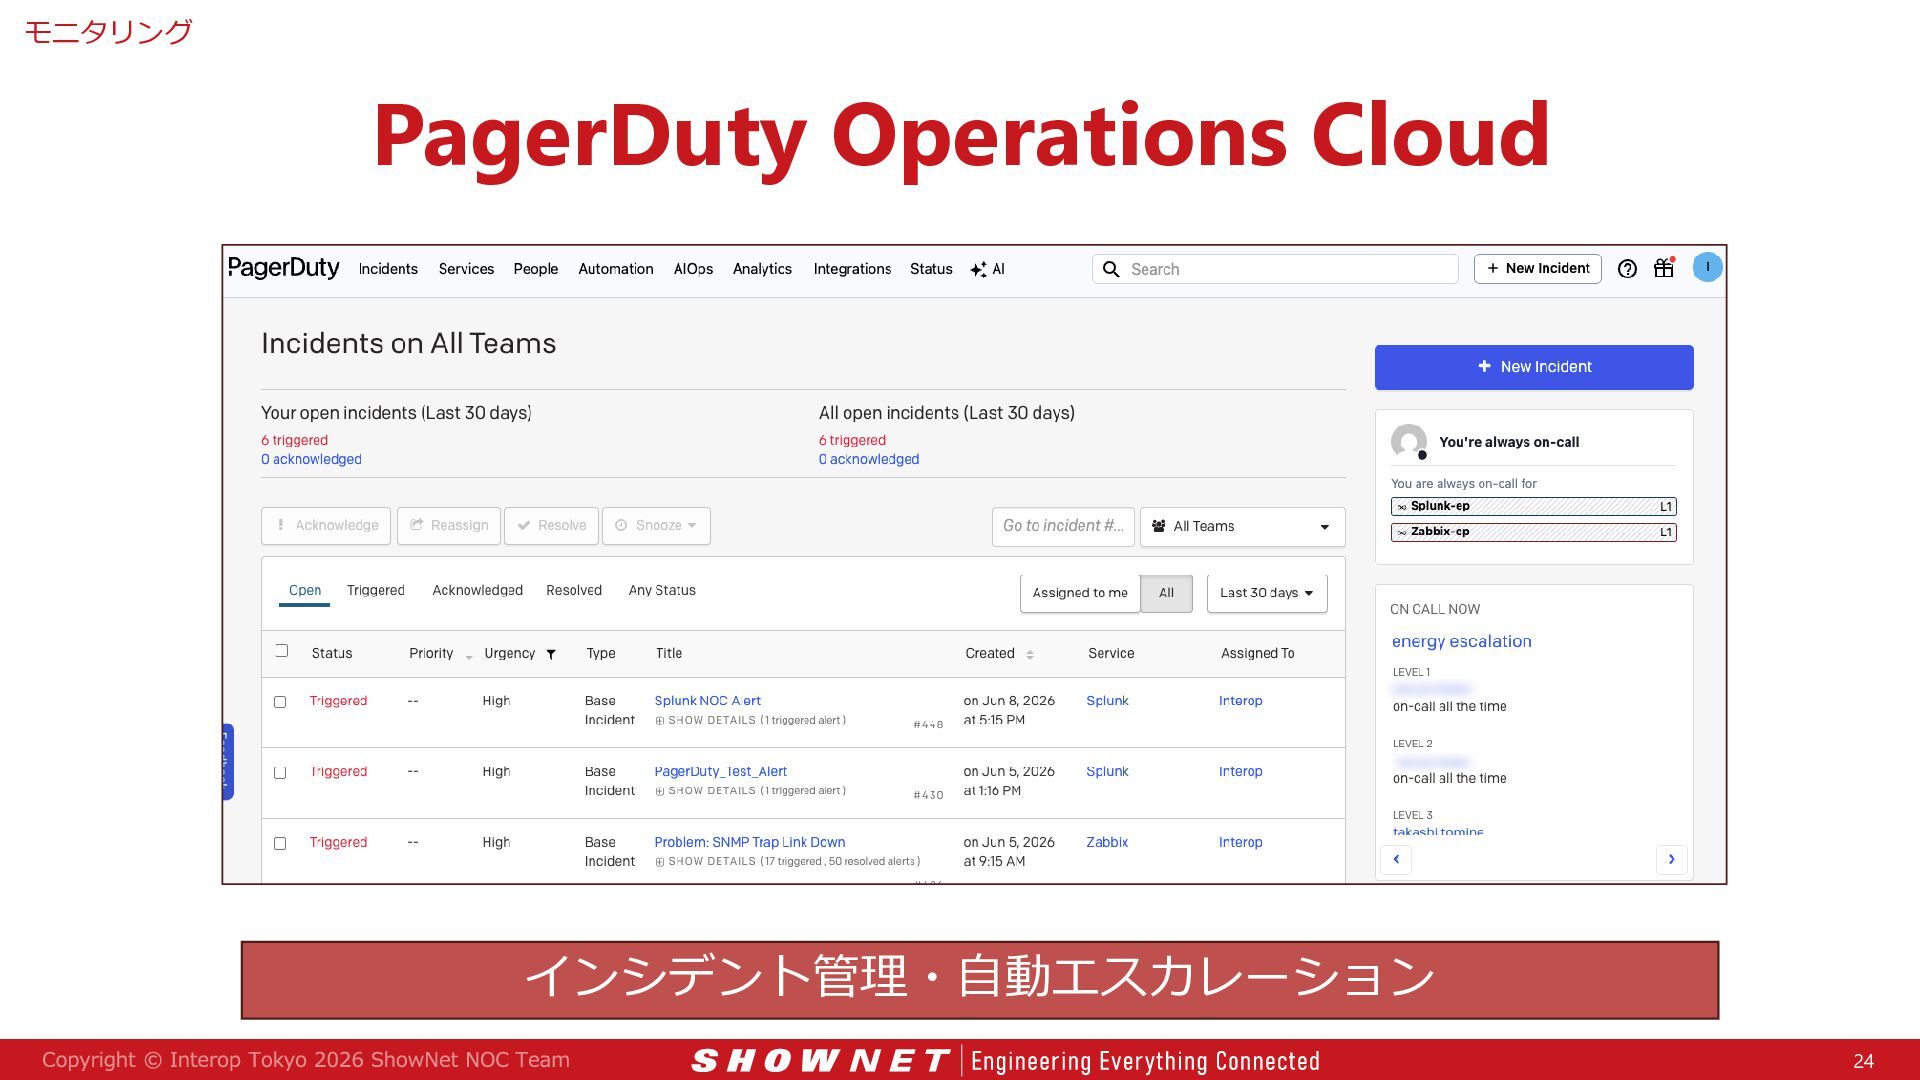Open the People menu
Image resolution: width=1920 pixels, height=1080 pixels.
click(x=536, y=269)
